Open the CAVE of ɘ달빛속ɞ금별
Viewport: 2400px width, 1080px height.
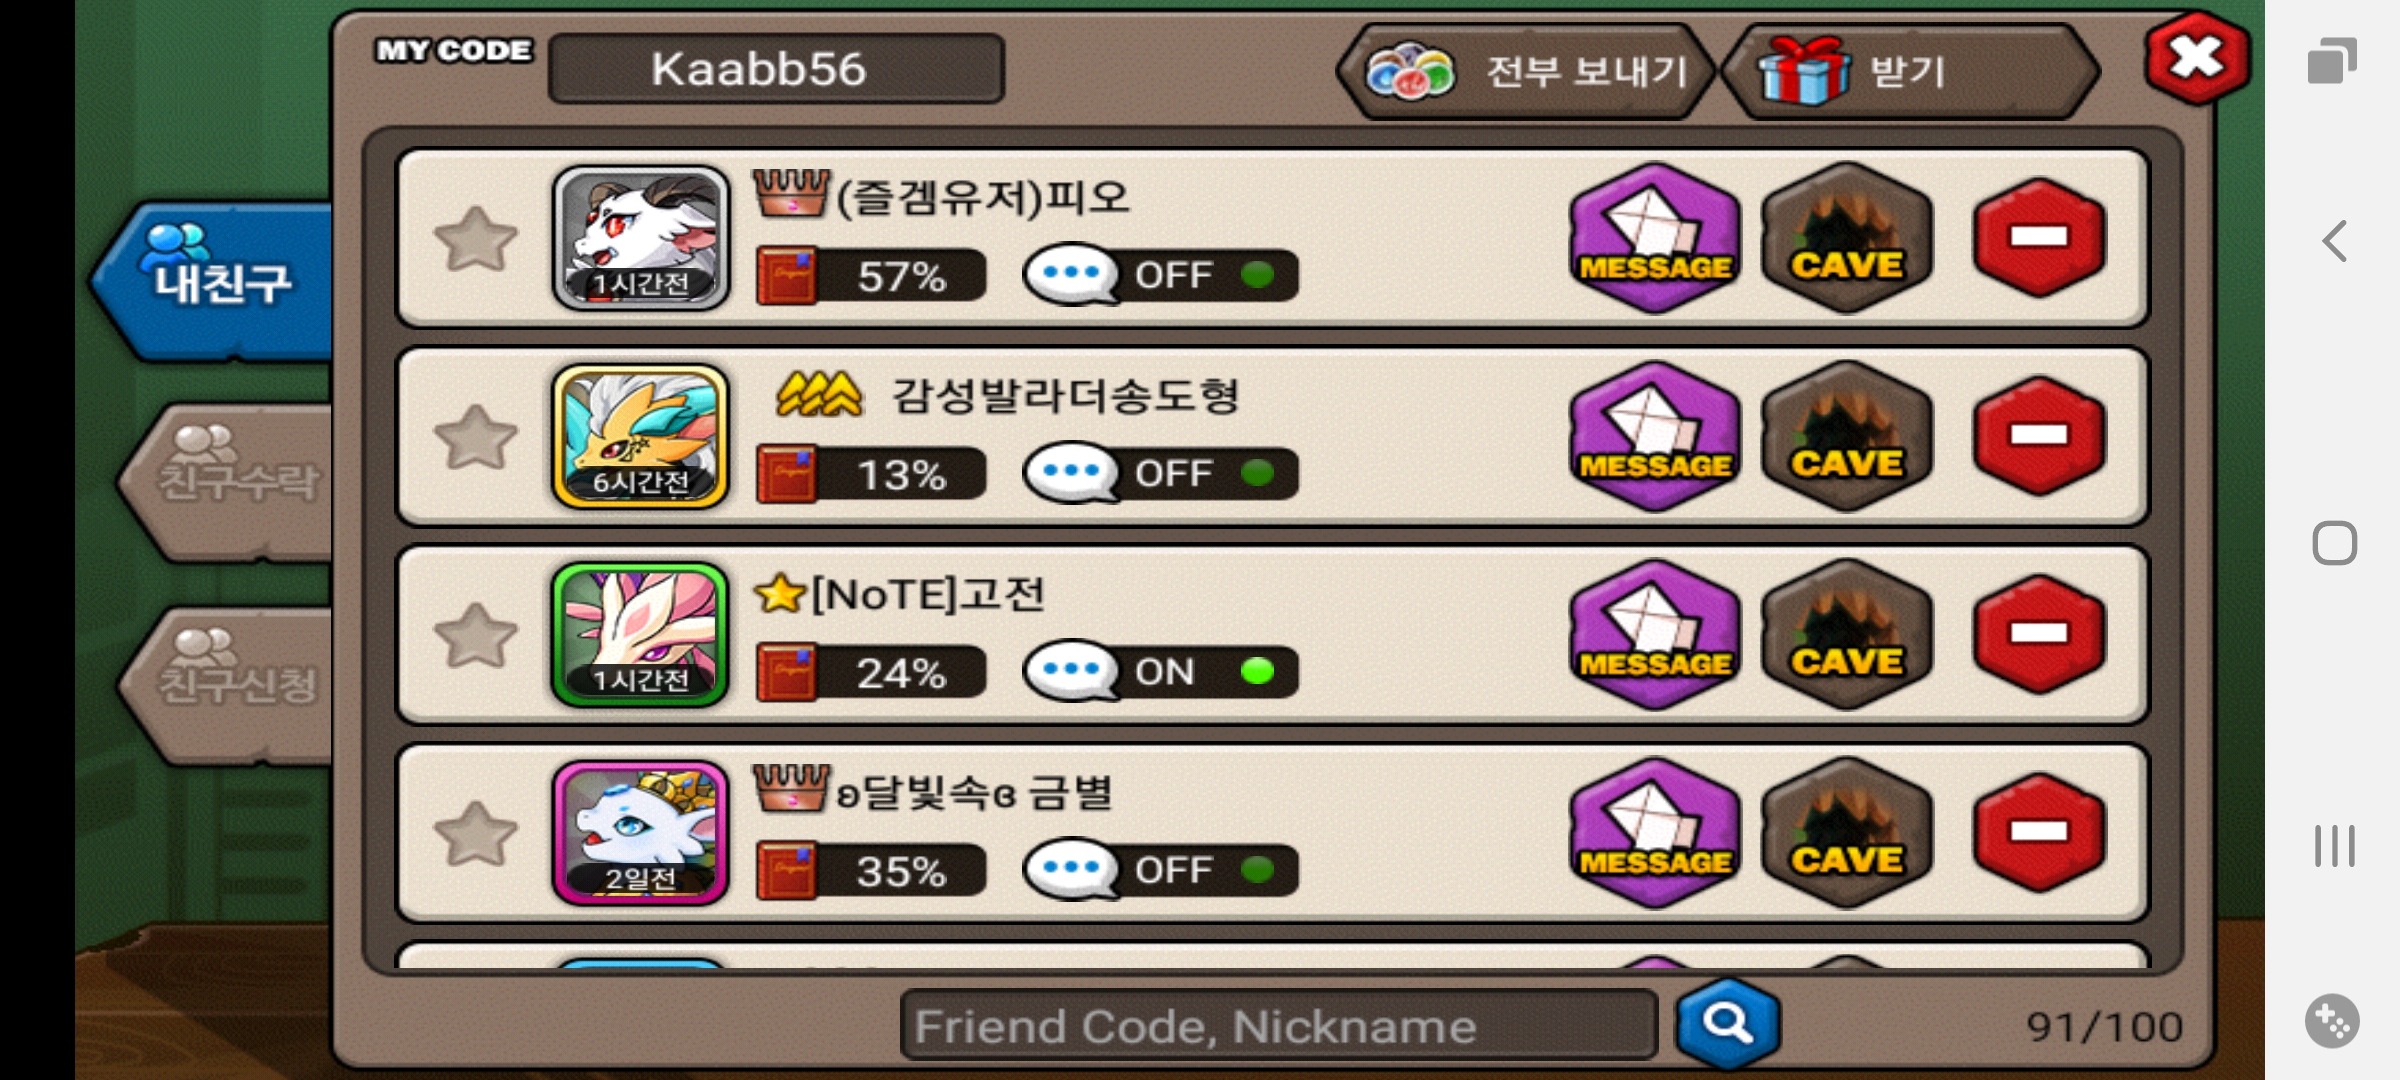click(x=1847, y=832)
